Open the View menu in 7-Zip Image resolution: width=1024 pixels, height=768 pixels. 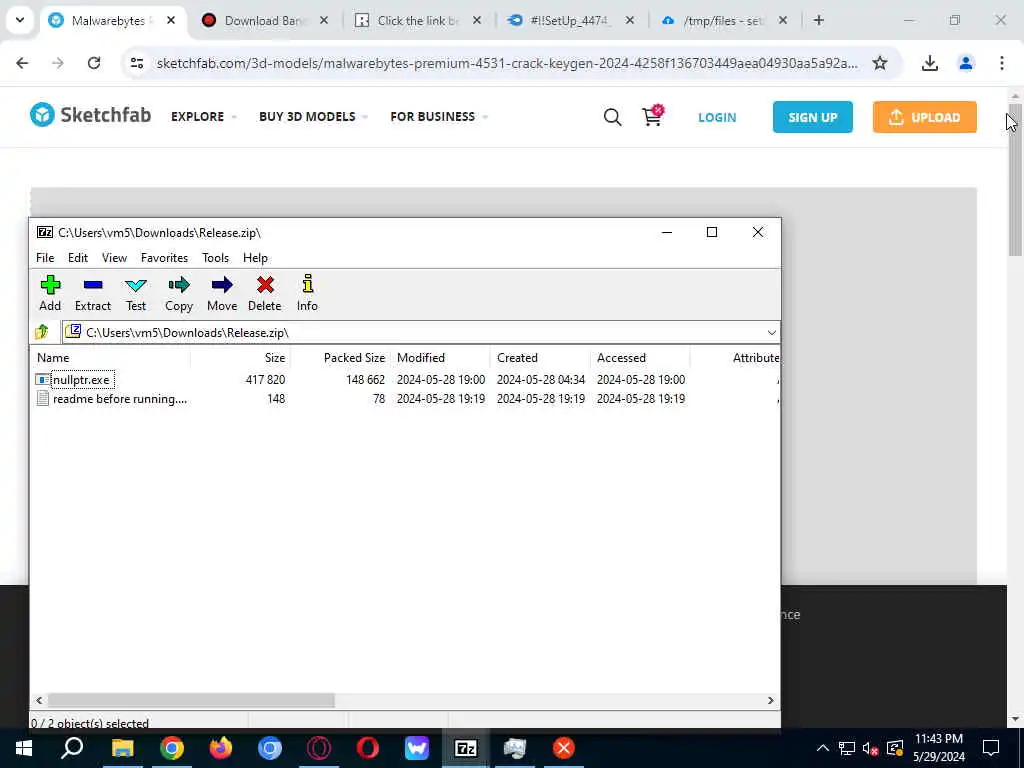point(114,257)
